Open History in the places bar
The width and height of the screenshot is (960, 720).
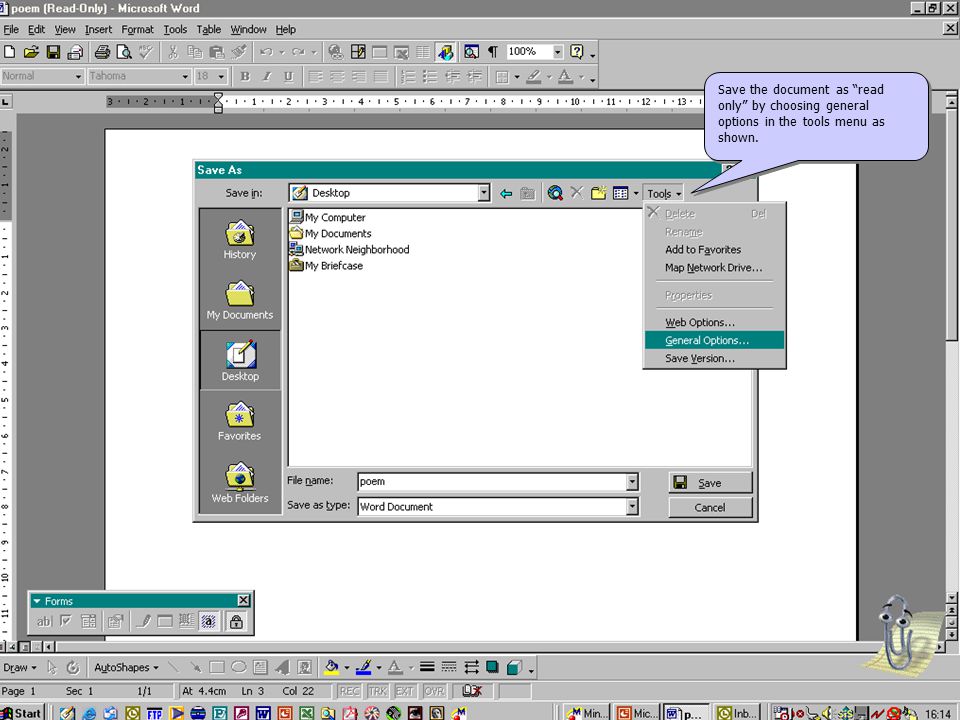click(x=239, y=240)
